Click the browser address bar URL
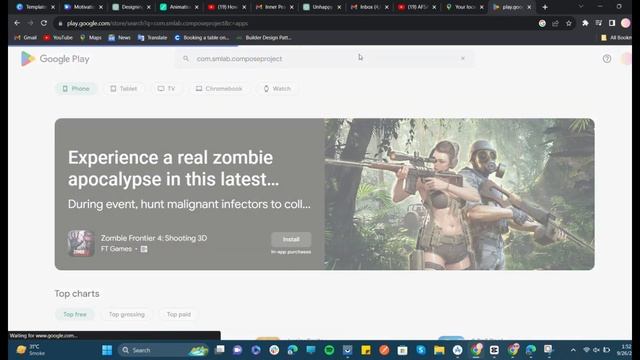This screenshot has width=640, height=360. click(x=158, y=23)
